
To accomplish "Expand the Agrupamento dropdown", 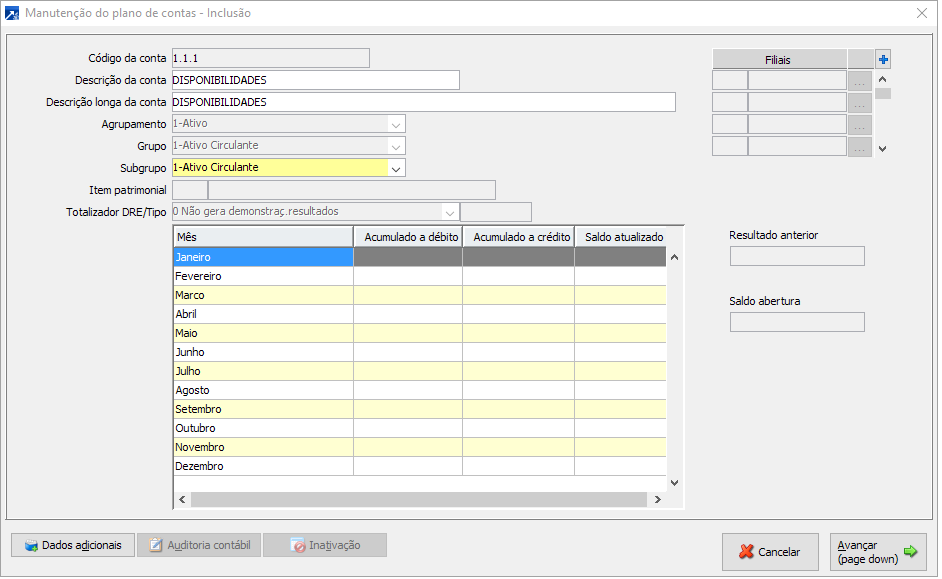I will tap(395, 124).
